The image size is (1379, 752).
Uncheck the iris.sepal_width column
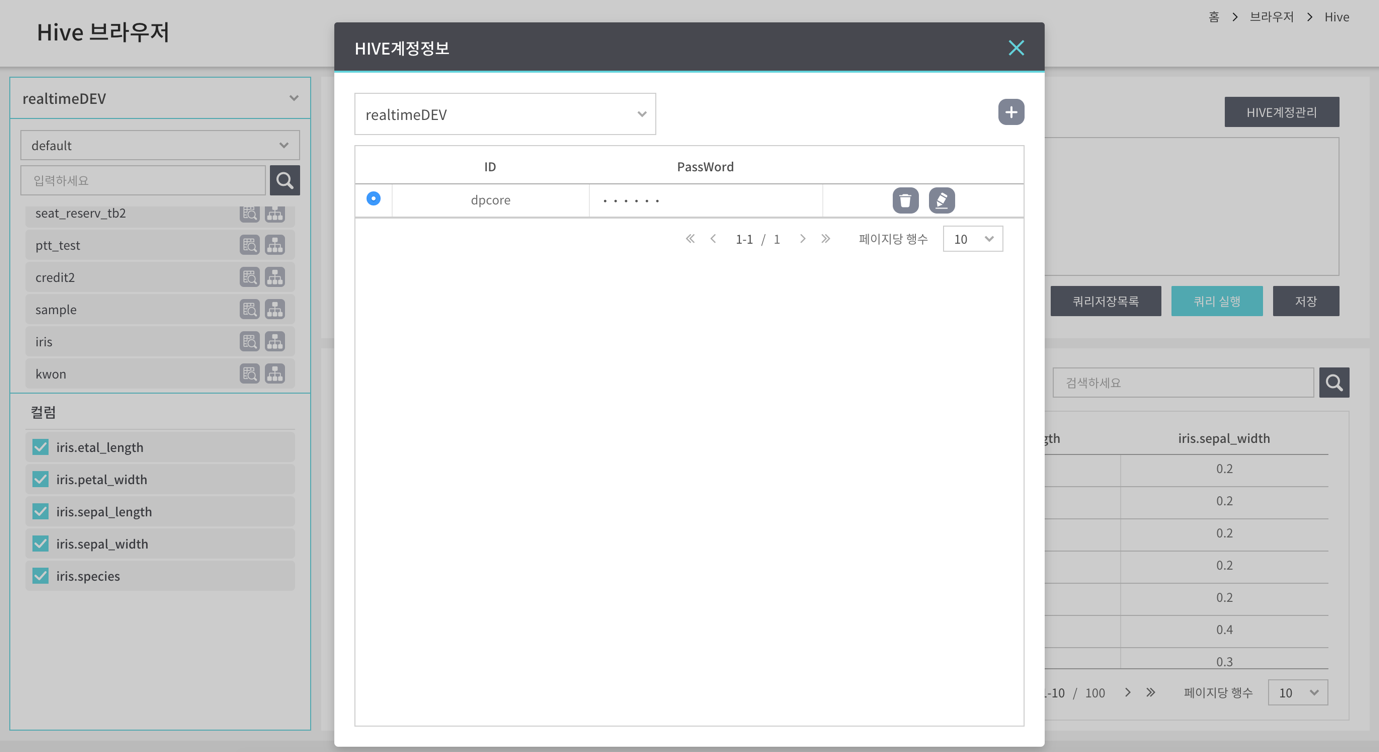point(40,543)
